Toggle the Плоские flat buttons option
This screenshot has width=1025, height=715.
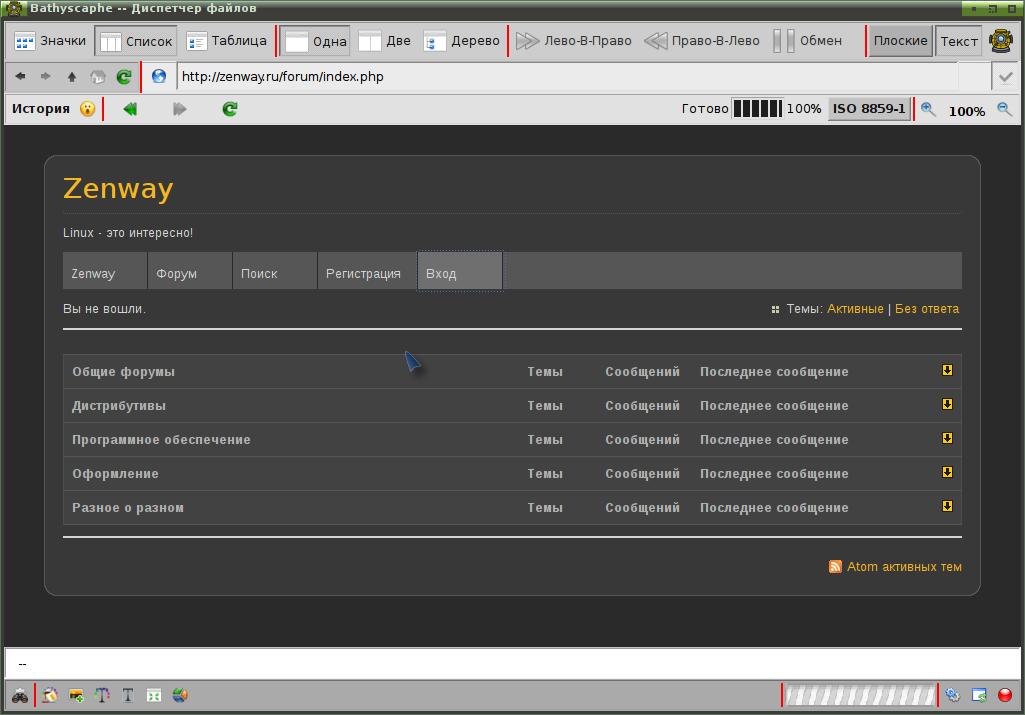point(901,41)
